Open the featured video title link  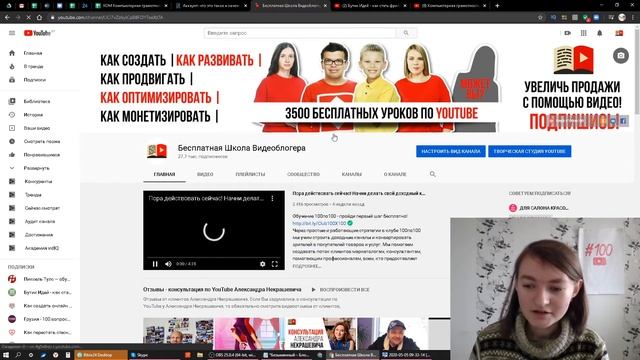click(x=359, y=193)
